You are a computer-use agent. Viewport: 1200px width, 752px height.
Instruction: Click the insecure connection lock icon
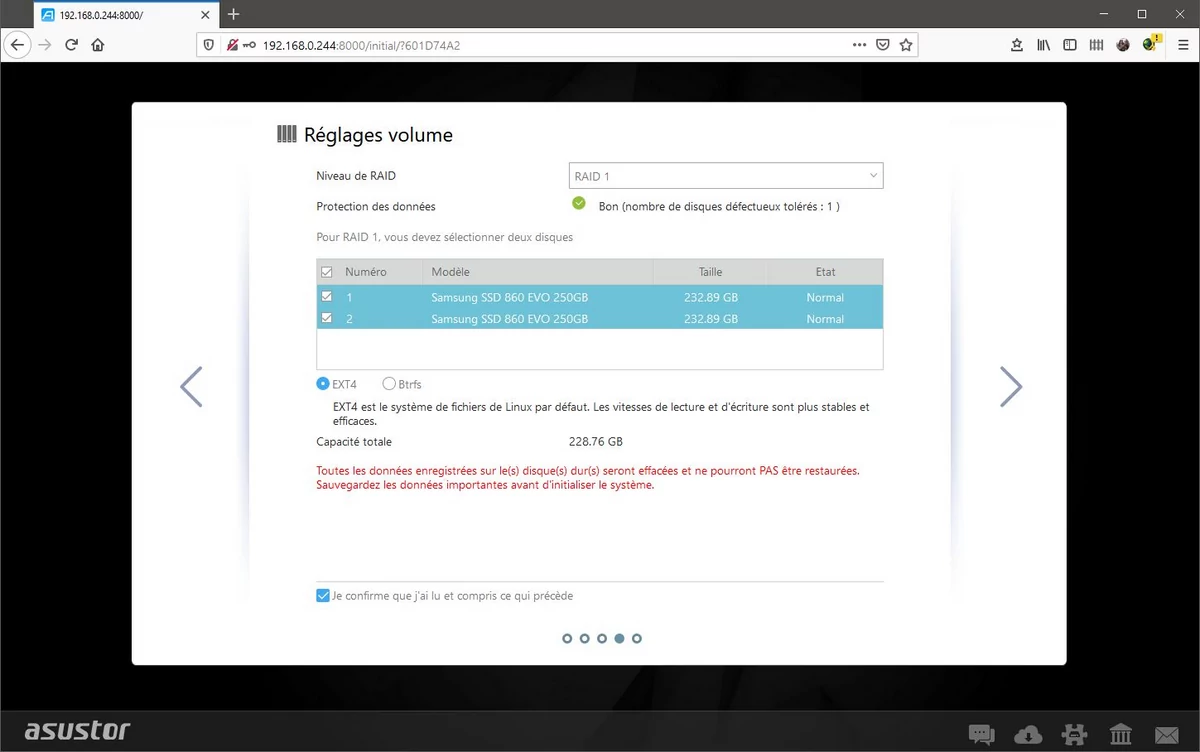tap(231, 45)
